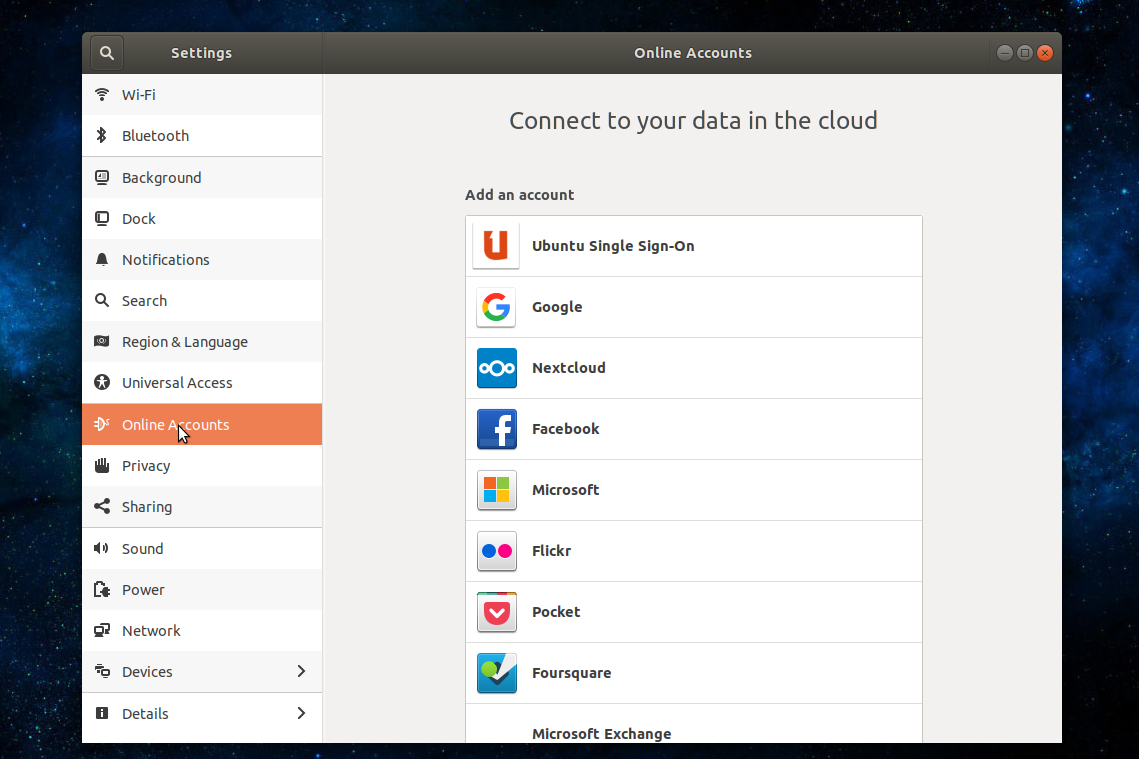Click the Google G logo
Viewport: 1139px width, 759px height.
pyautogui.click(x=496, y=307)
